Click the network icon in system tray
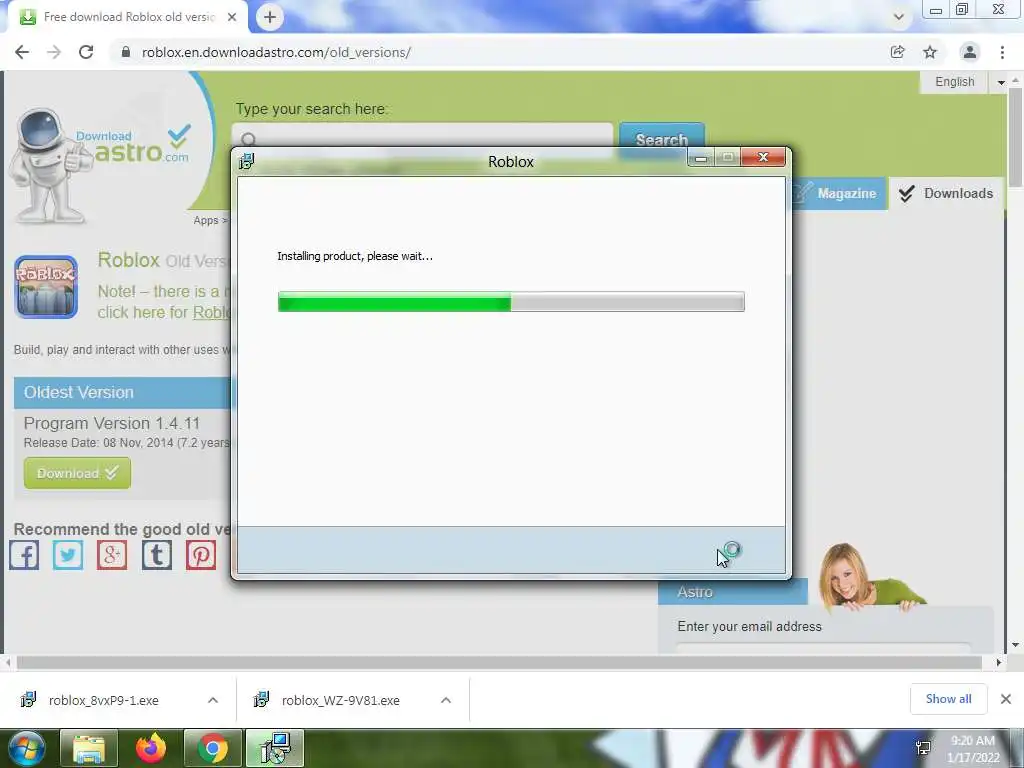 [923, 748]
